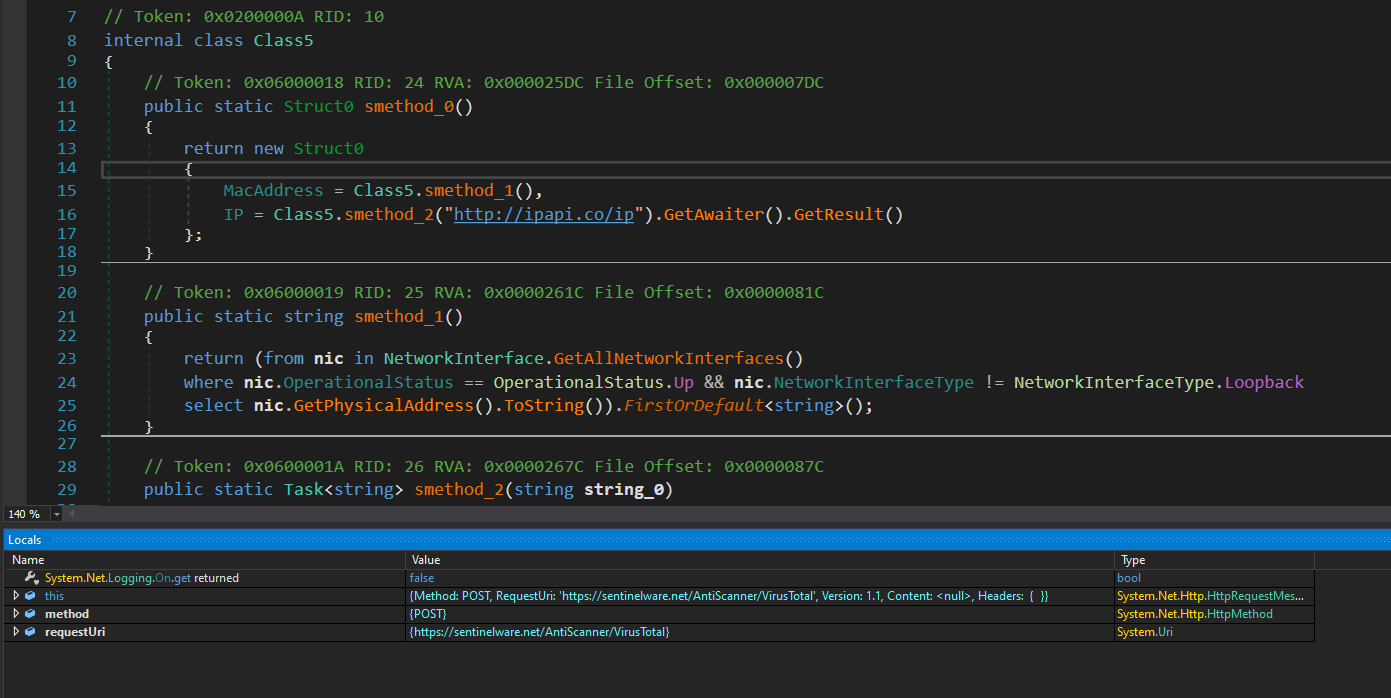
Task: Open the 140 % zoom dropdown
Action: pos(56,514)
